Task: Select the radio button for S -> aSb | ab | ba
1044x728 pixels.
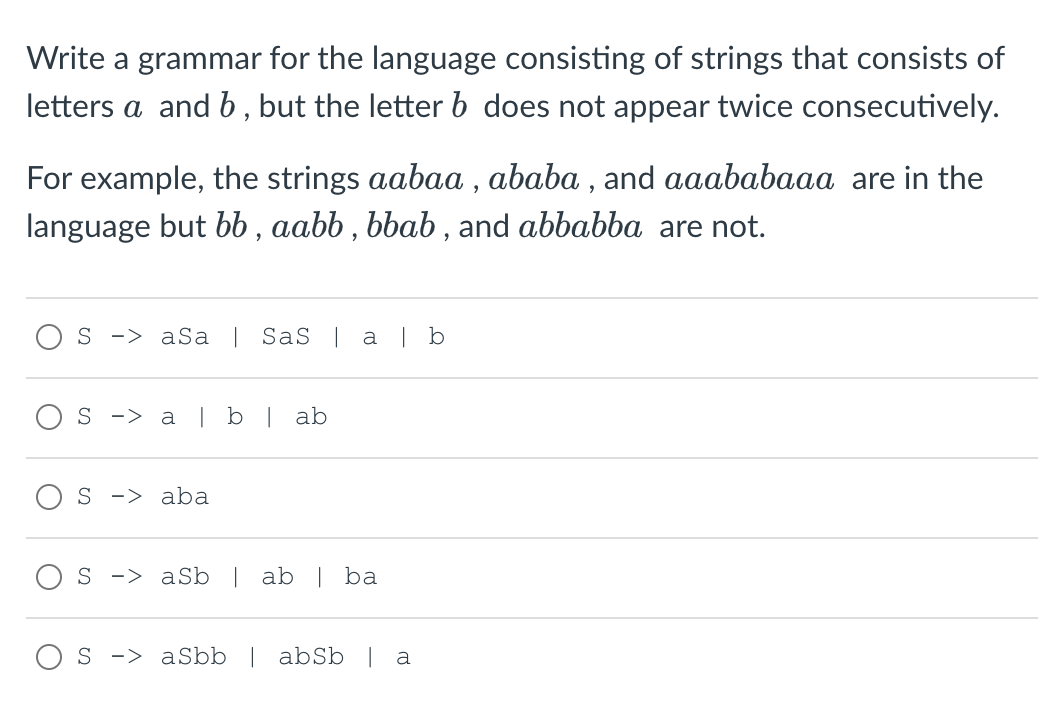Action: [49, 577]
